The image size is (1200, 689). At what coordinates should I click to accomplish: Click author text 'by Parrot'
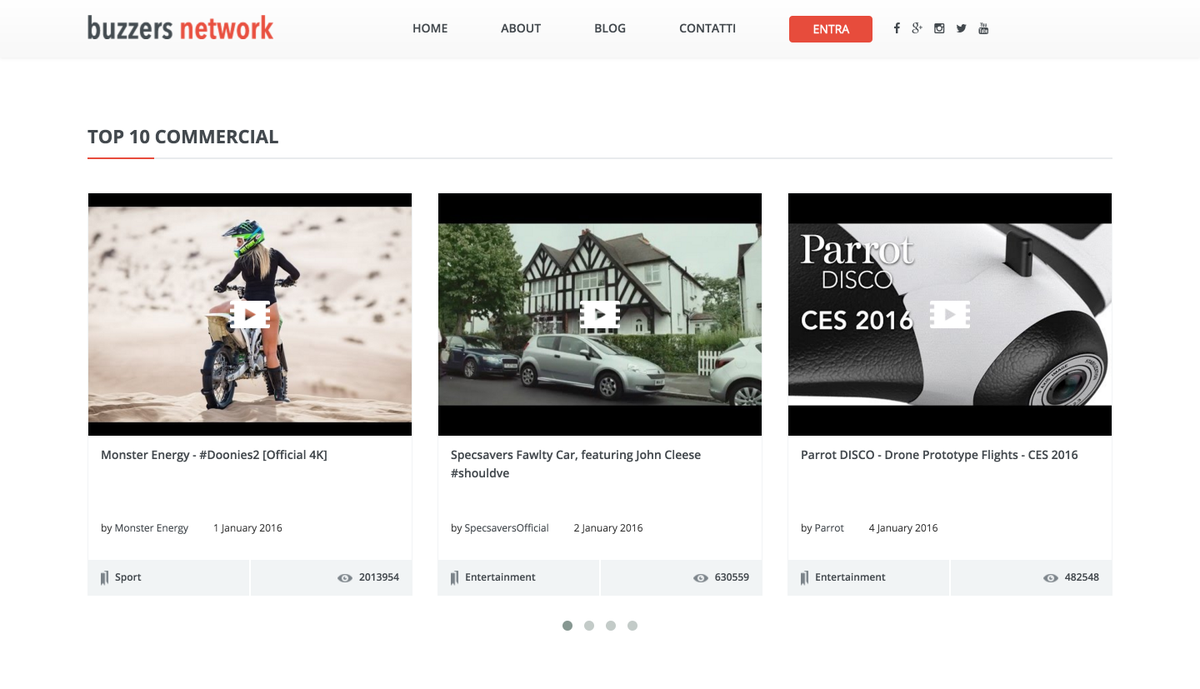[x=822, y=528]
